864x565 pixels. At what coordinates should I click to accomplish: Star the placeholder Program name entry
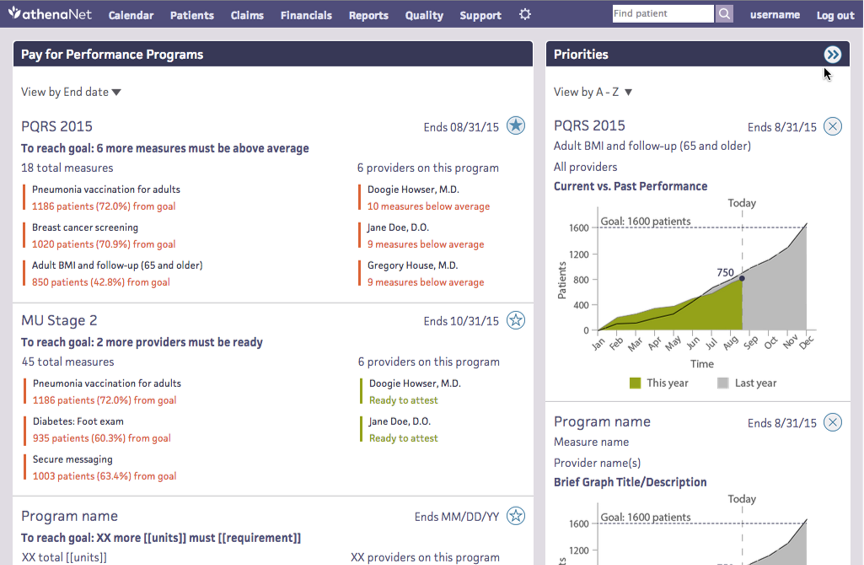click(515, 516)
